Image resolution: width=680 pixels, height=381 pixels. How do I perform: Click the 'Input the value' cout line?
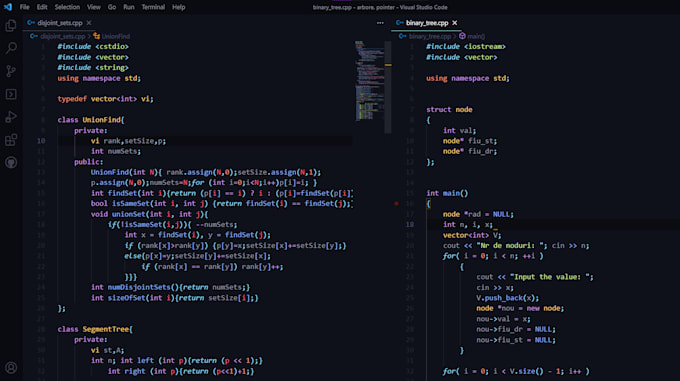tap(535, 277)
